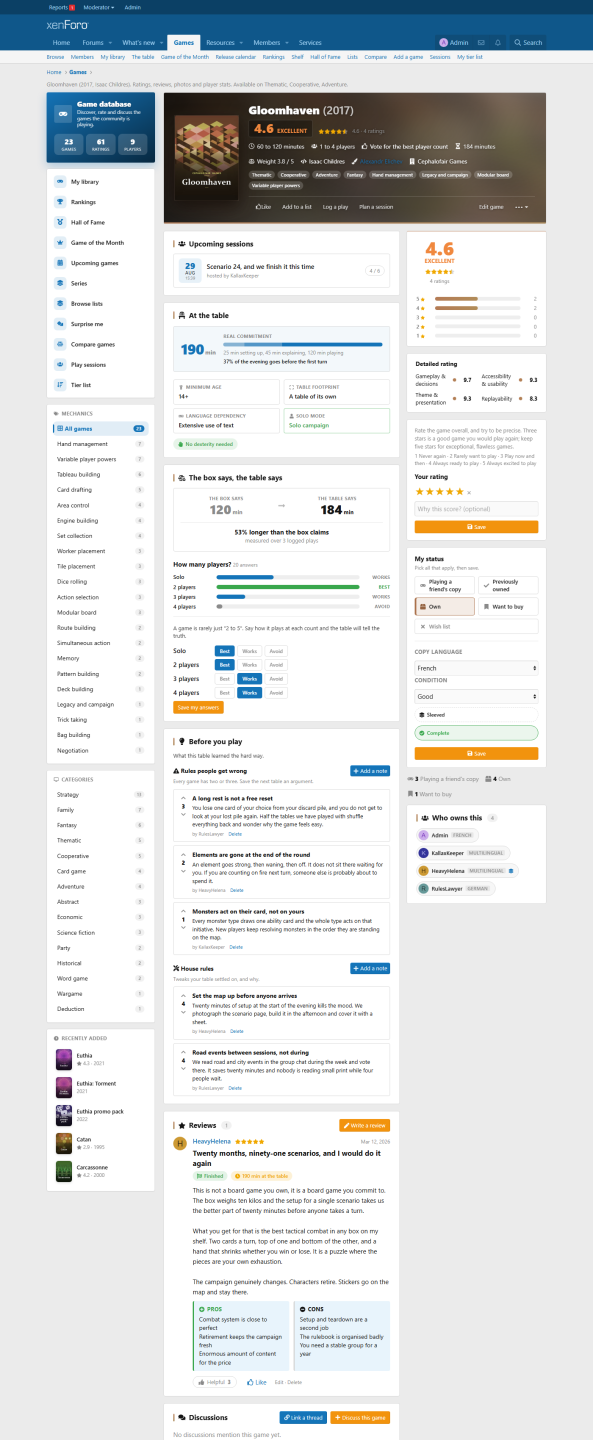This screenshot has height=1440, width=593.
Task: Open the Release calendar sub-nav item
Action: (x=235, y=57)
